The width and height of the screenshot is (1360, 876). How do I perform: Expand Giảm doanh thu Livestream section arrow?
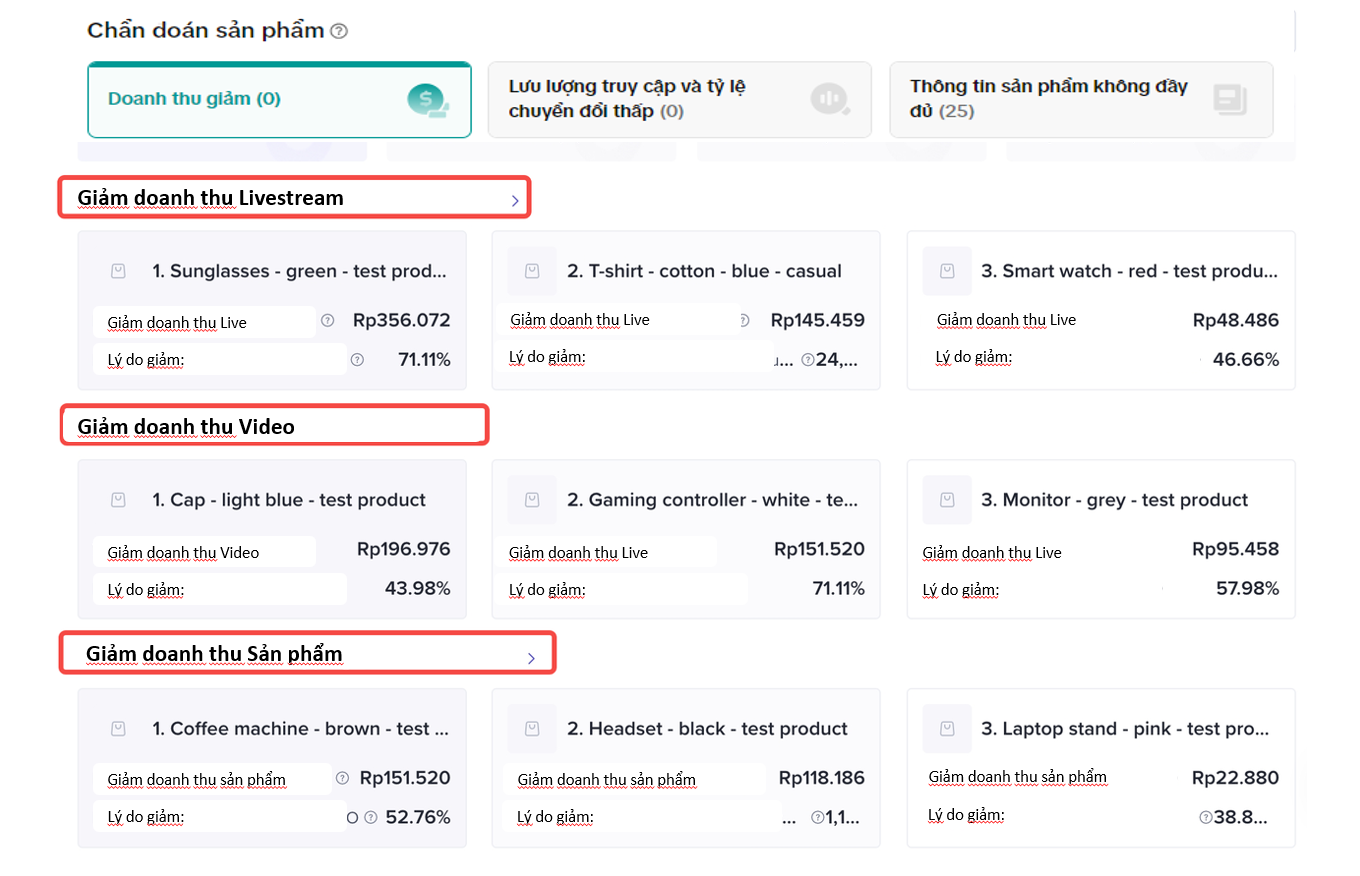pos(515,201)
